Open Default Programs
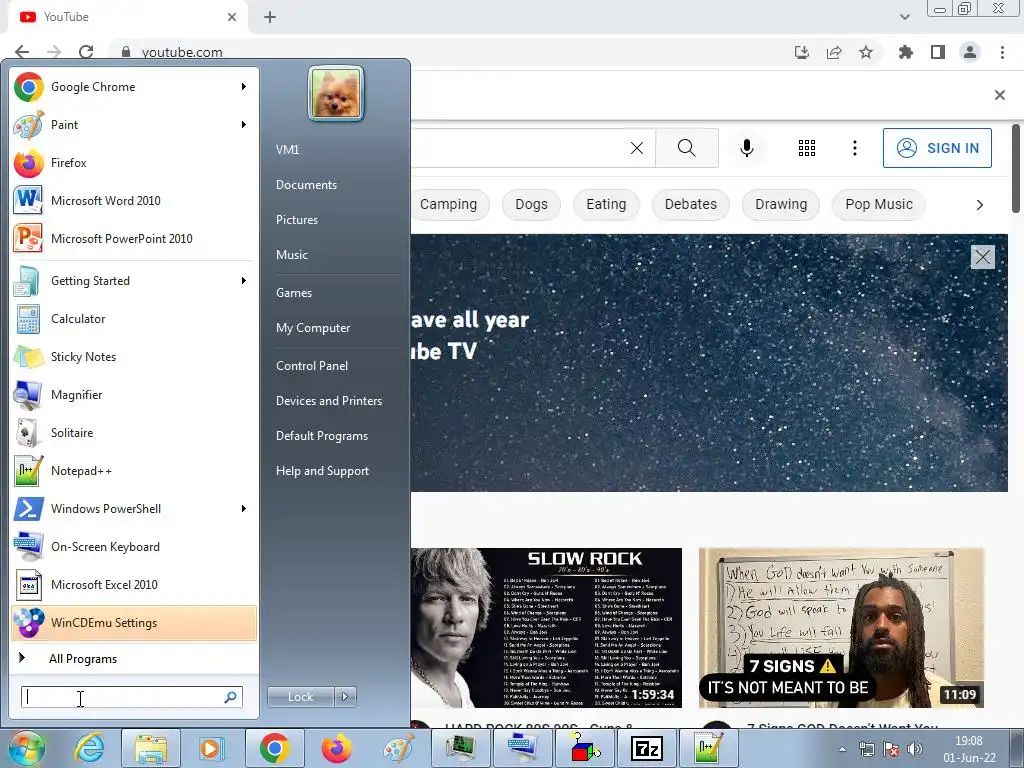 [x=321, y=436]
